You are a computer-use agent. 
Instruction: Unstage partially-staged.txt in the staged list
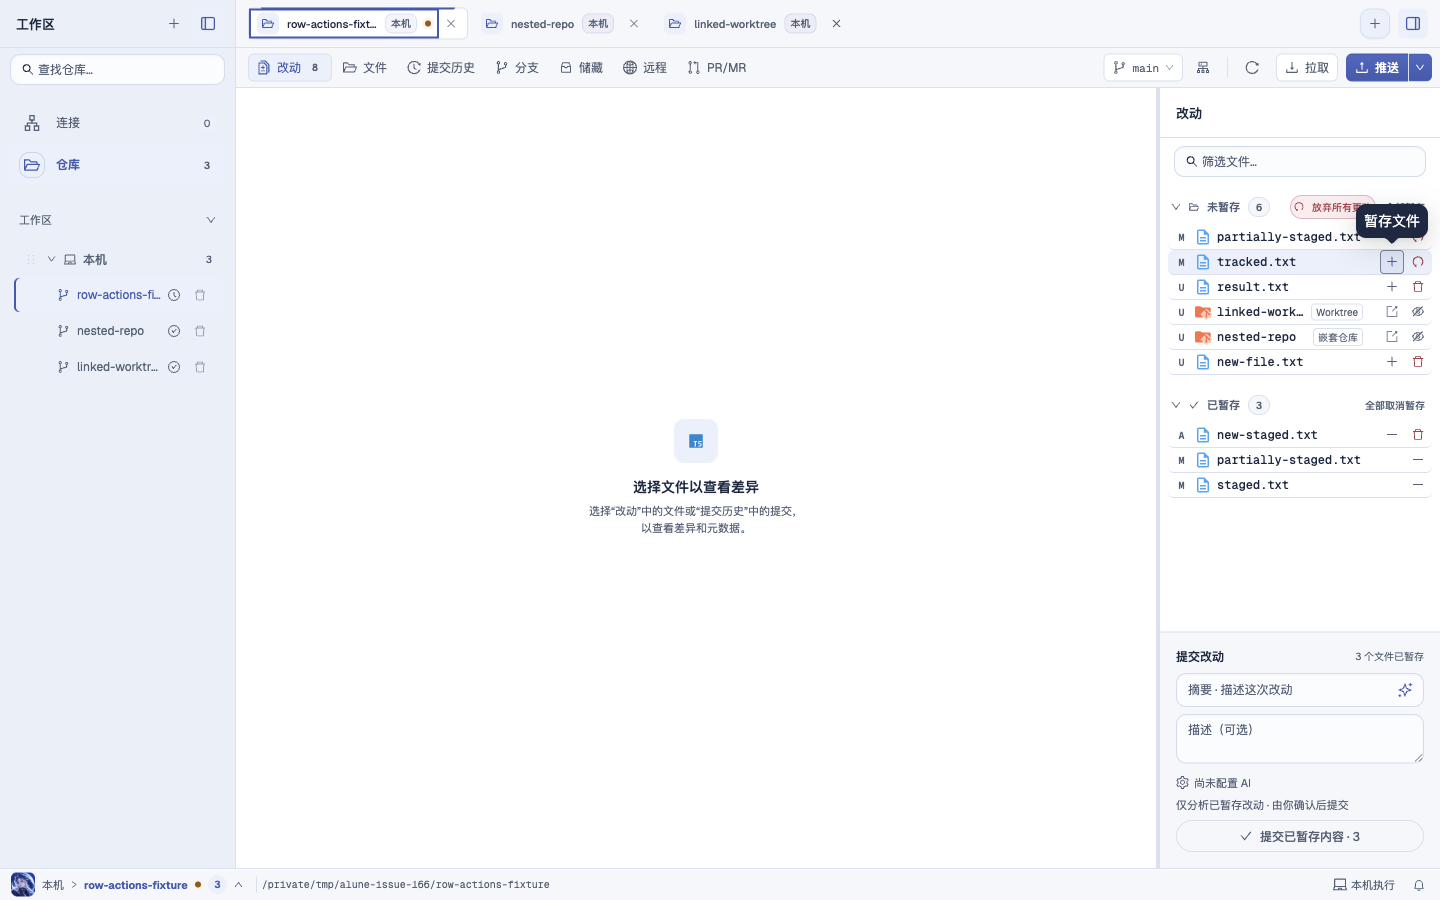point(1418,460)
